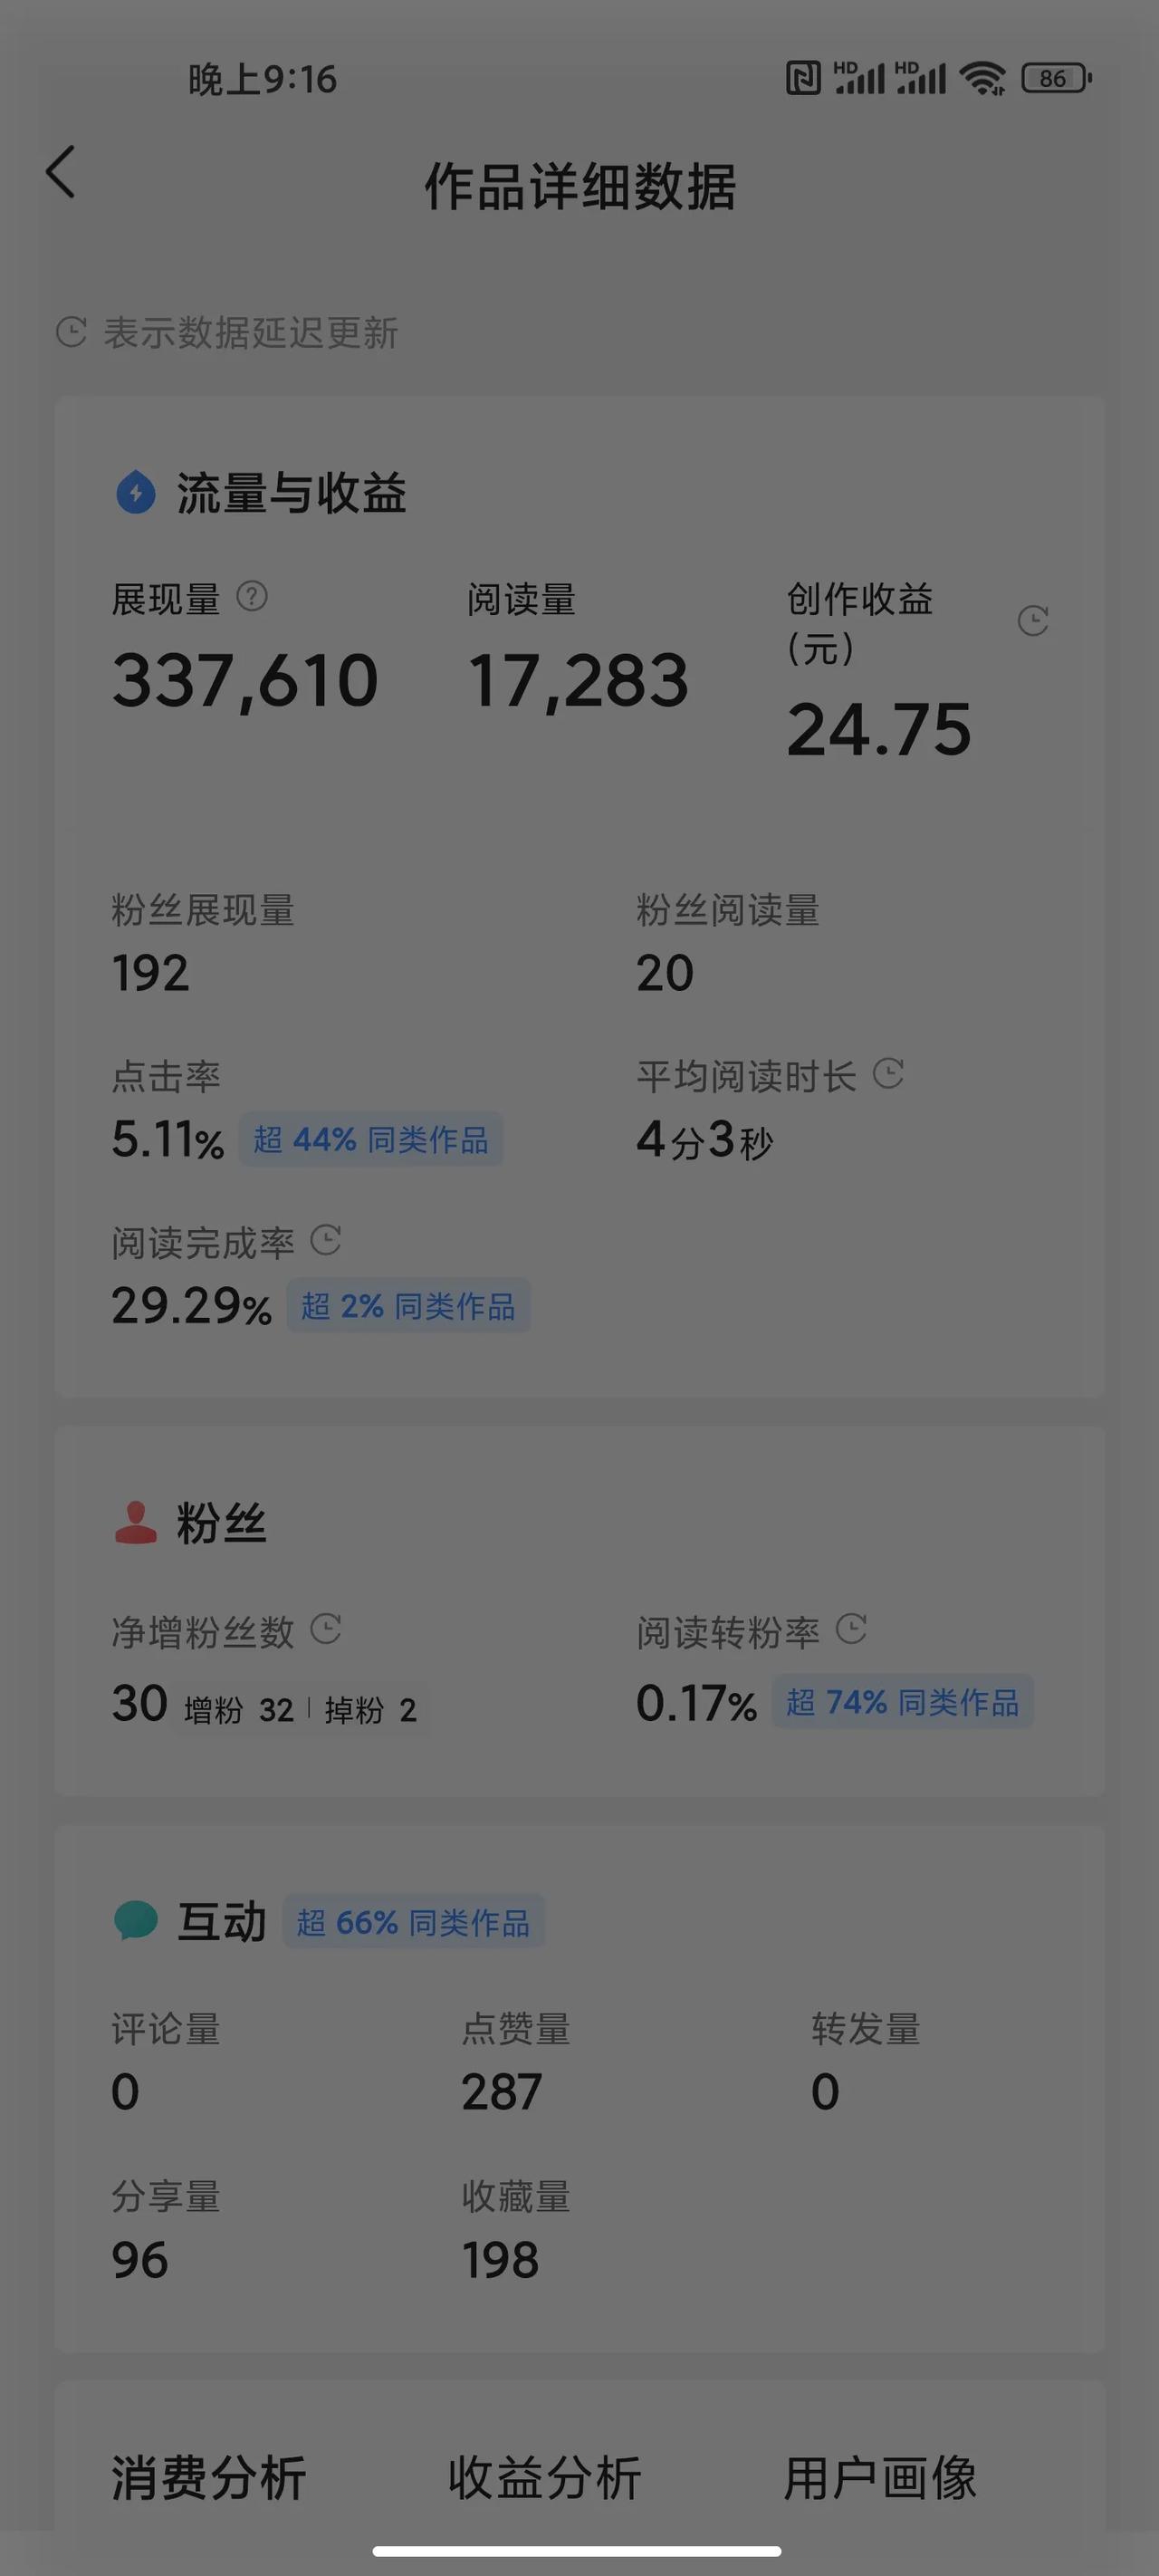Screen dimensions: 1159x2576
Task: Tap the blue lightning 流量与收益 icon
Action: click(136, 493)
